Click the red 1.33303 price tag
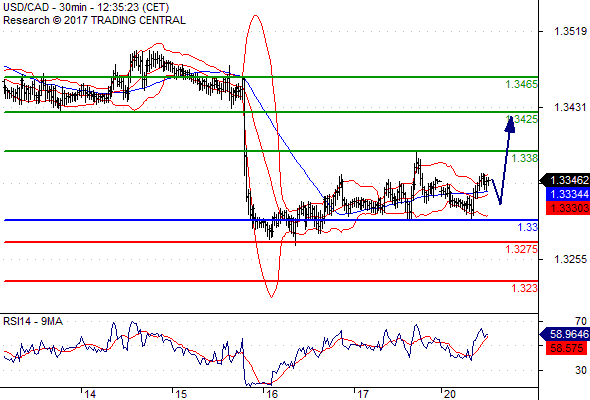The width and height of the screenshot is (590, 400). point(568,208)
